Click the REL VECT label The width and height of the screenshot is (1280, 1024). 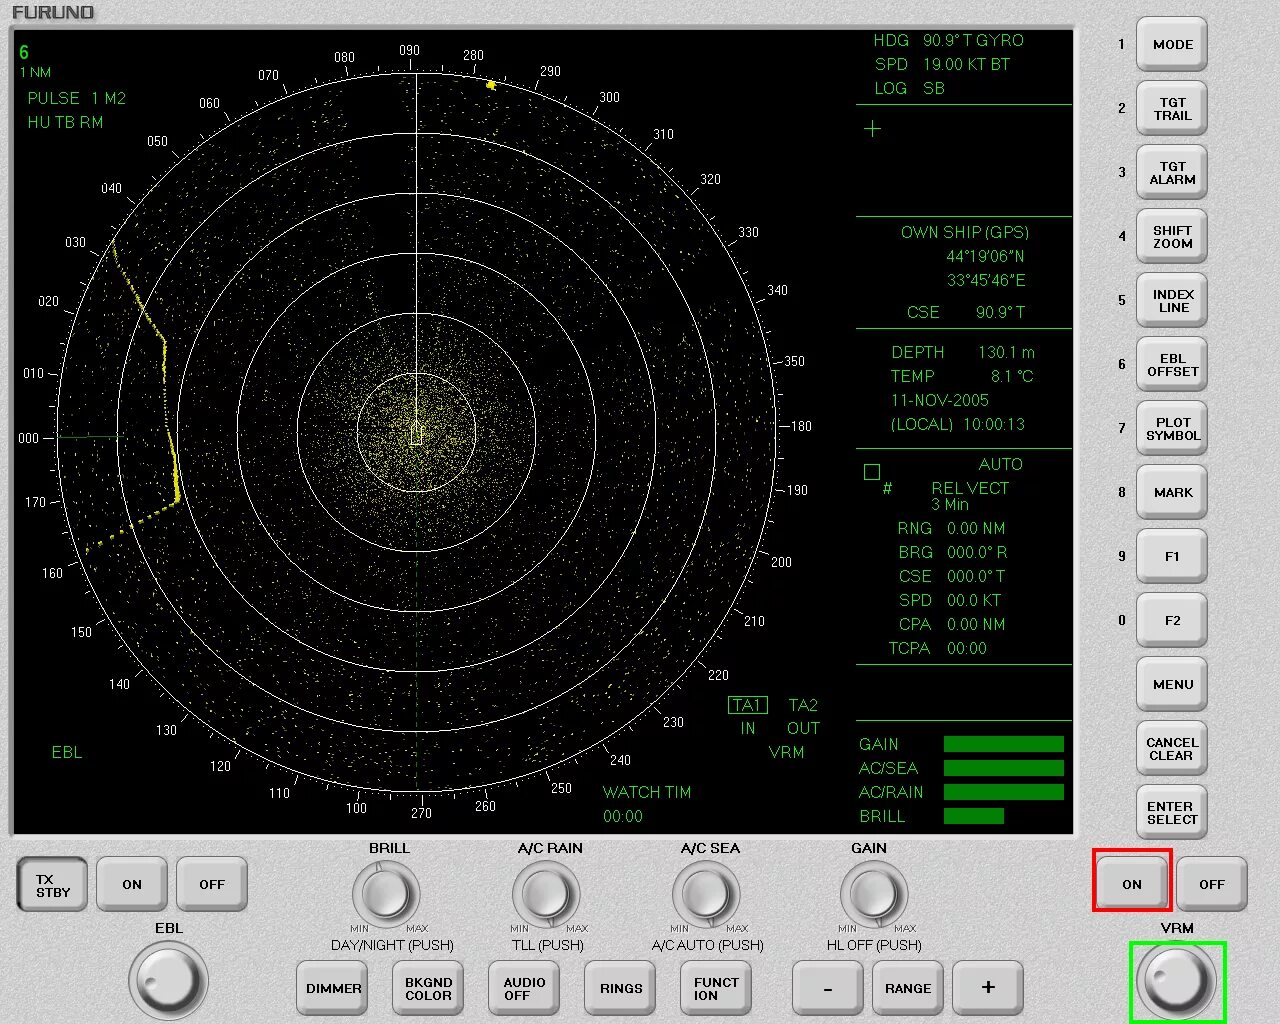[x=970, y=488]
